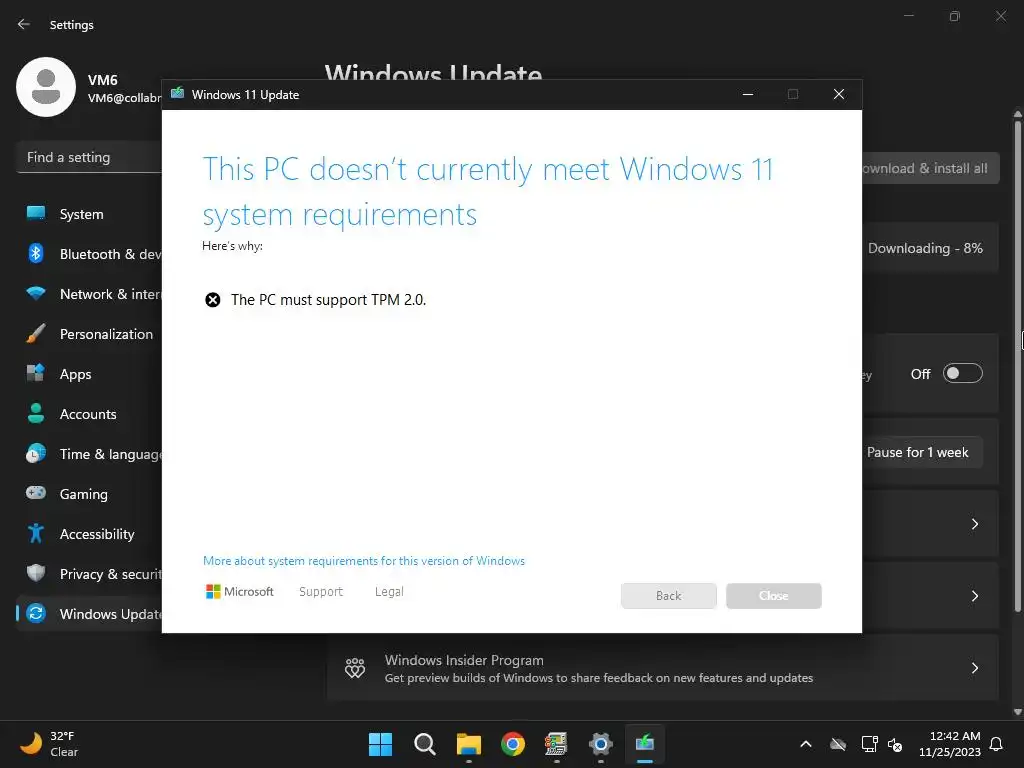Image resolution: width=1024 pixels, height=768 pixels.
Task: Open the Legal link in dialog footer
Action: tap(389, 592)
